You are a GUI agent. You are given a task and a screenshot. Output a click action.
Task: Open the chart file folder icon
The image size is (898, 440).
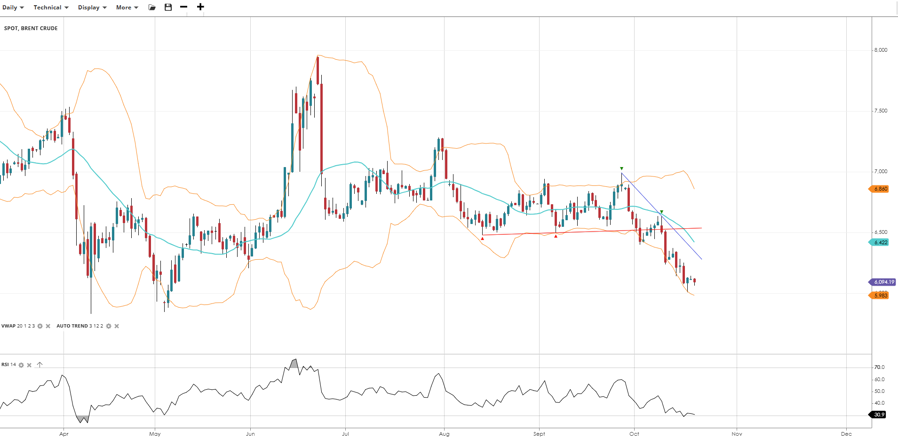coord(152,7)
